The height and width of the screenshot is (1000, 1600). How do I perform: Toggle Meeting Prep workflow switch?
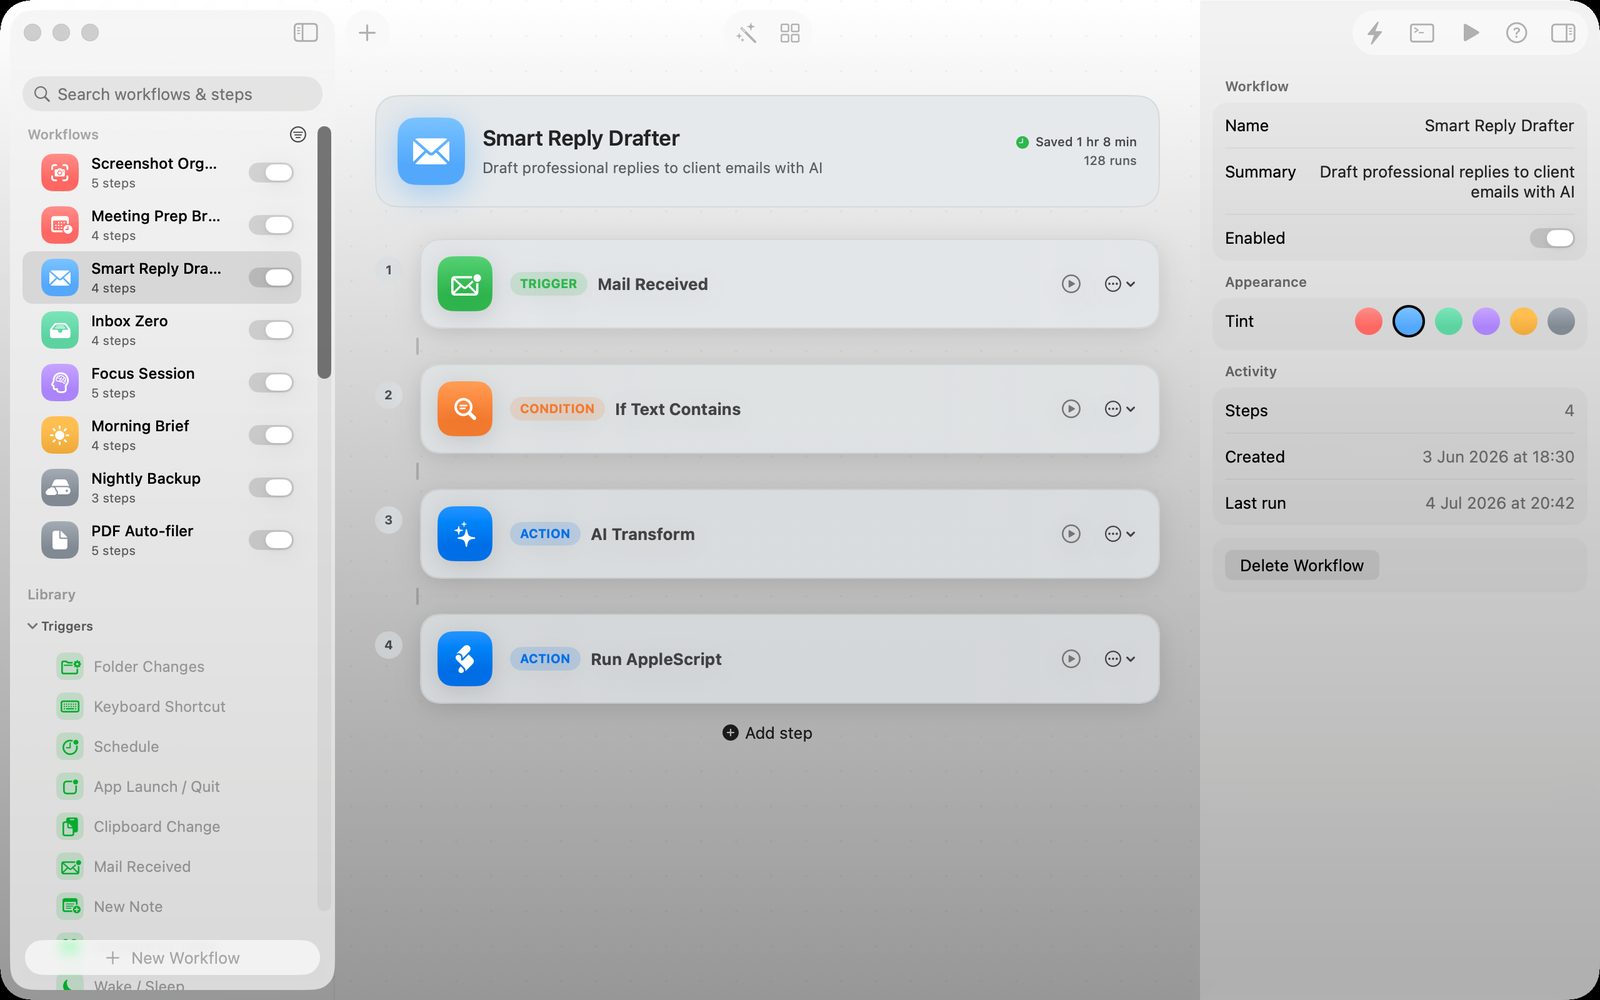(271, 225)
